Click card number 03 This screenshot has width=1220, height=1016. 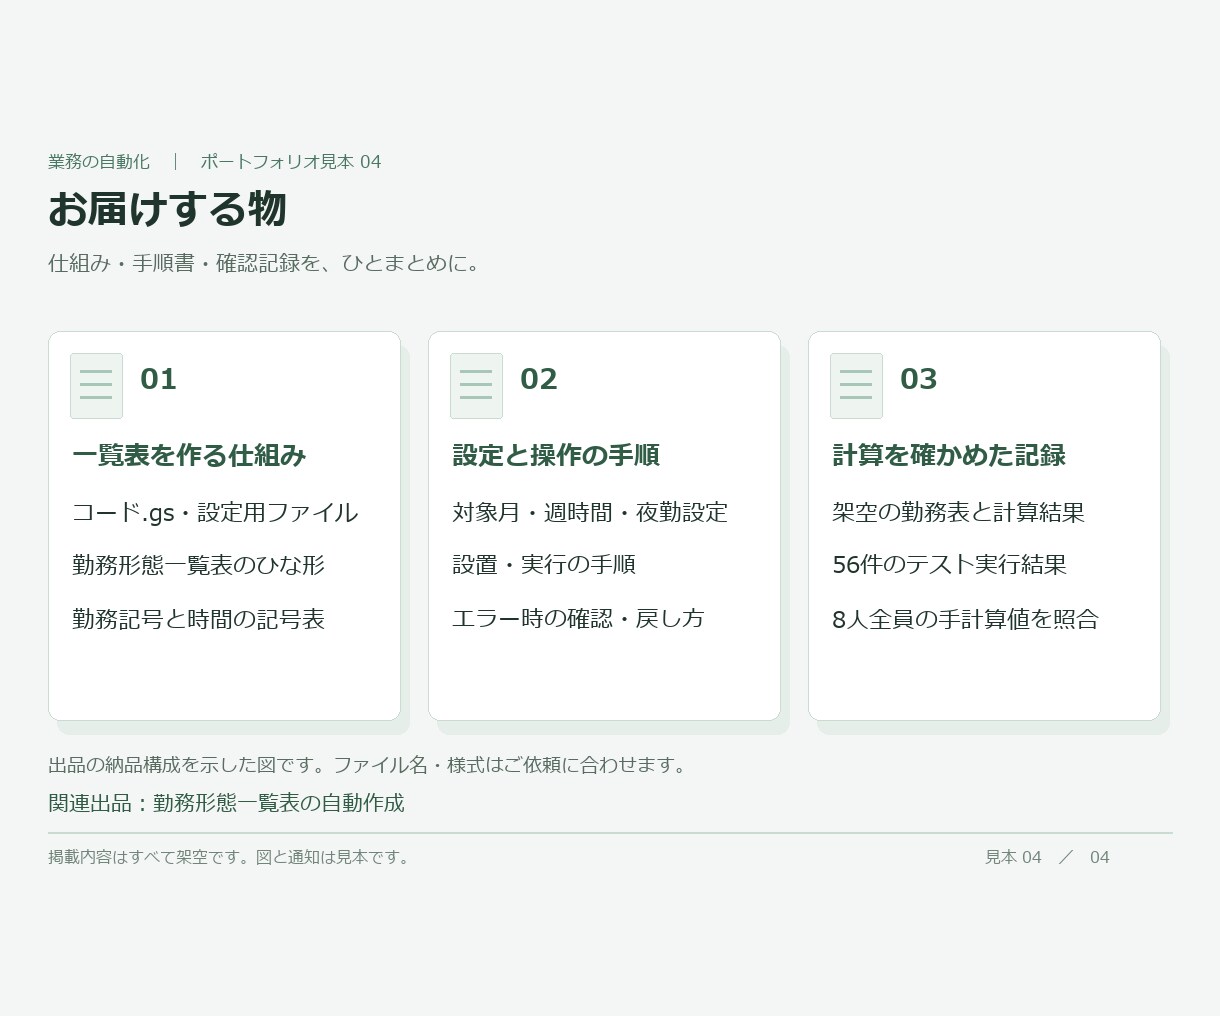(918, 379)
